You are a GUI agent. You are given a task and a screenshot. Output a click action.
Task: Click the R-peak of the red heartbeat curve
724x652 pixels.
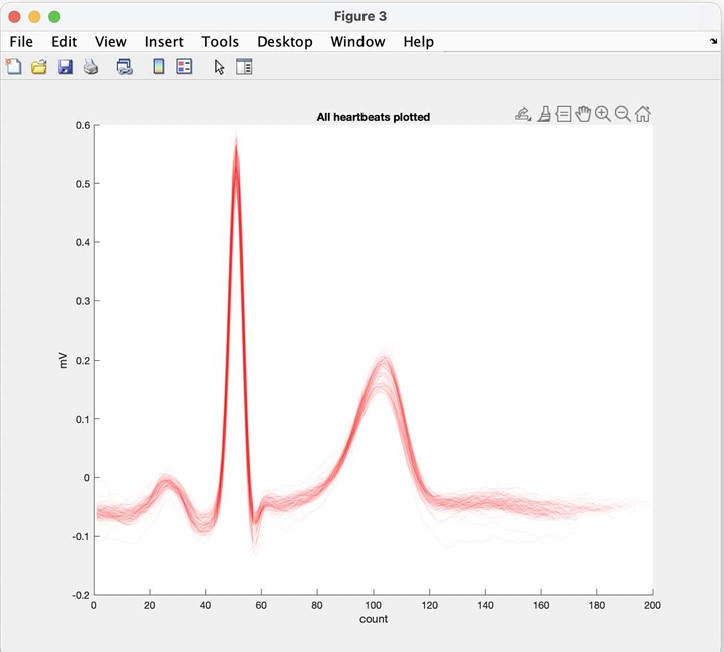coord(236,150)
